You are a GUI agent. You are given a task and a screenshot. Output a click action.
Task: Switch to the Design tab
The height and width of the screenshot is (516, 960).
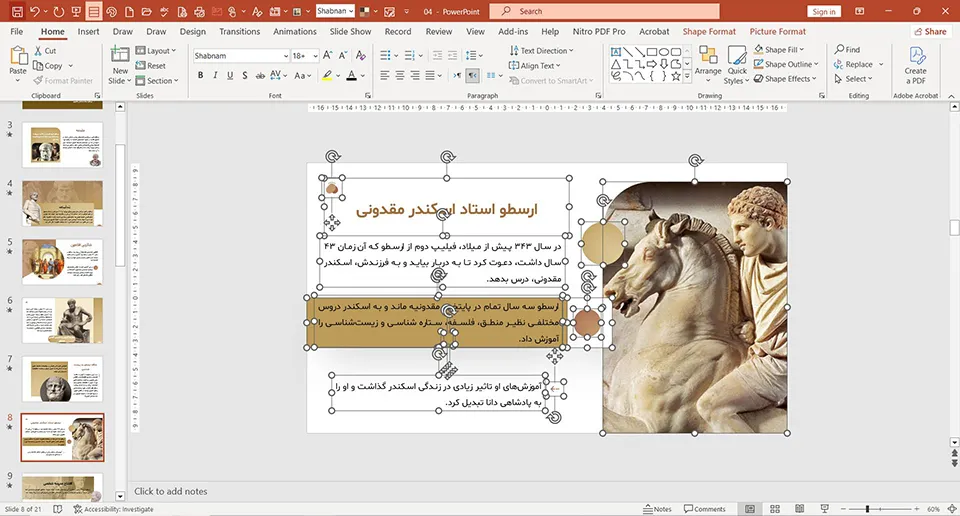pyautogui.click(x=193, y=31)
